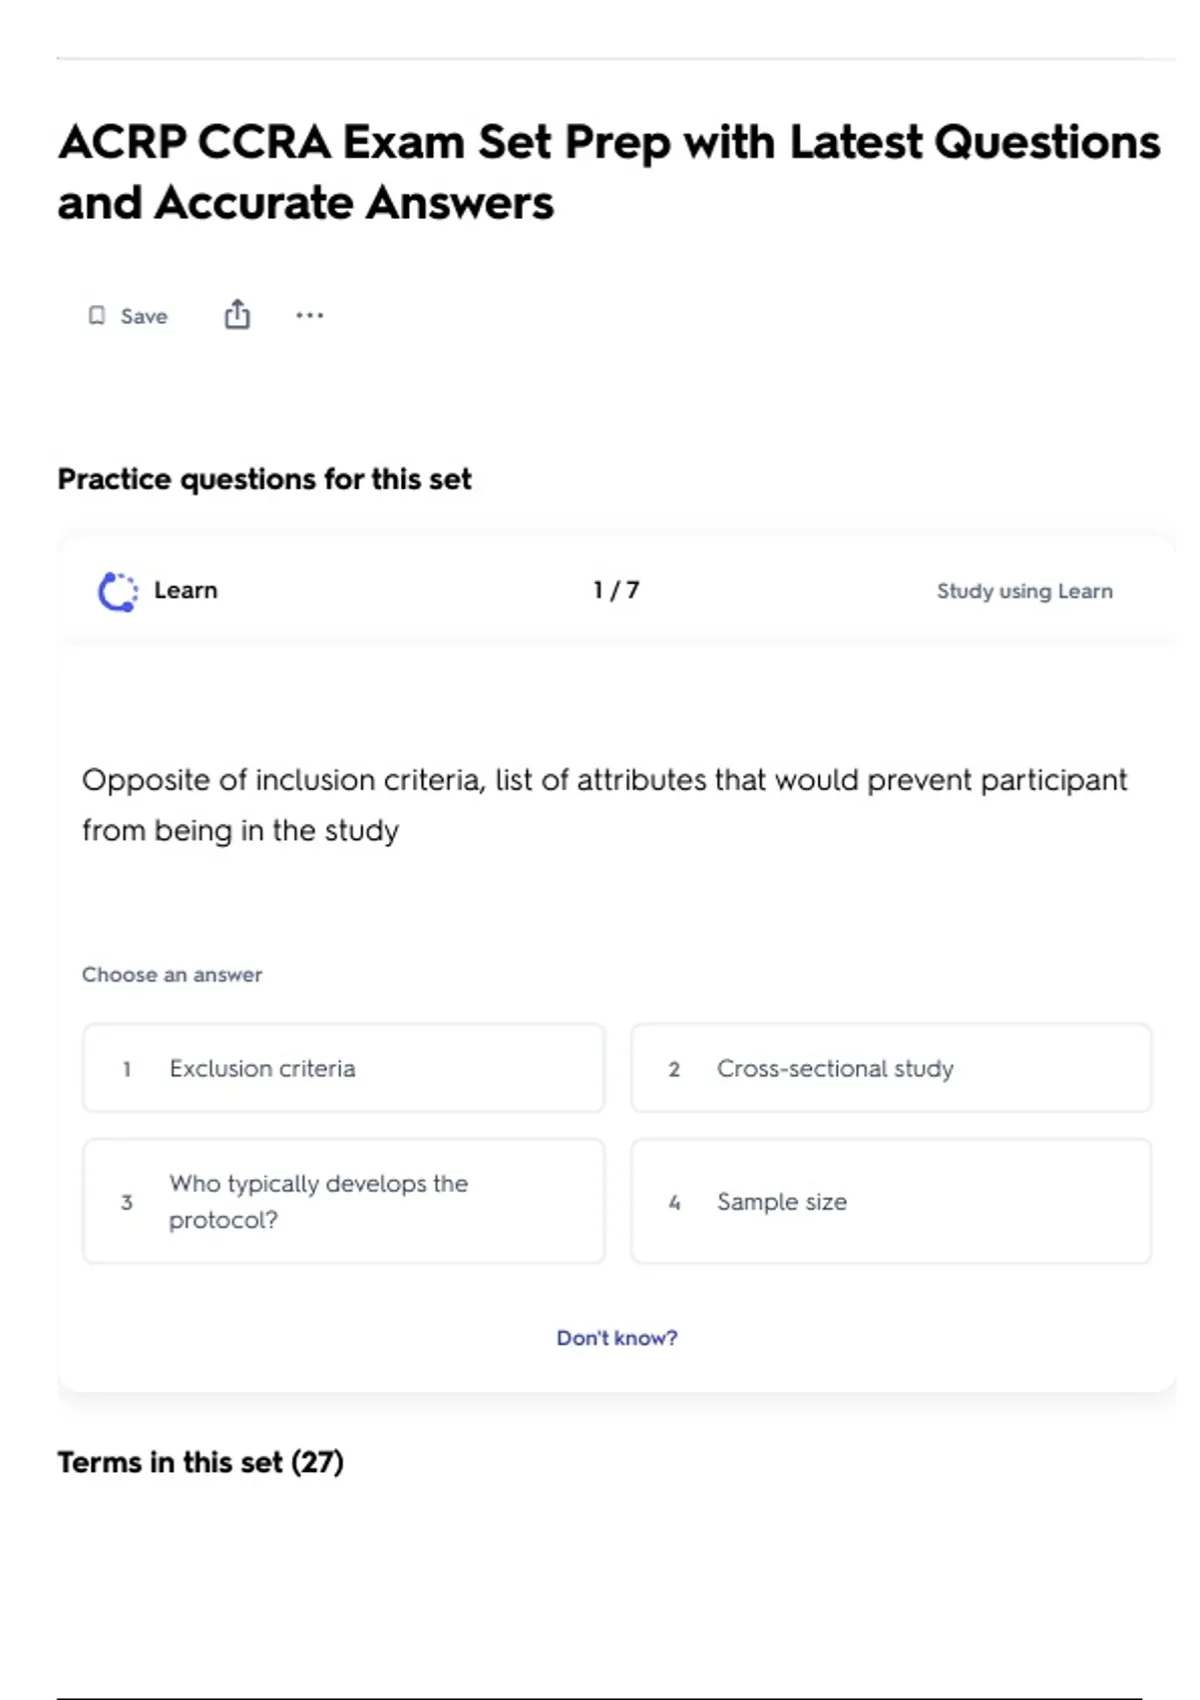1200x1700 pixels.
Task: Pick "Who typically develops the protocol?" answer
Action: [318, 1201]
